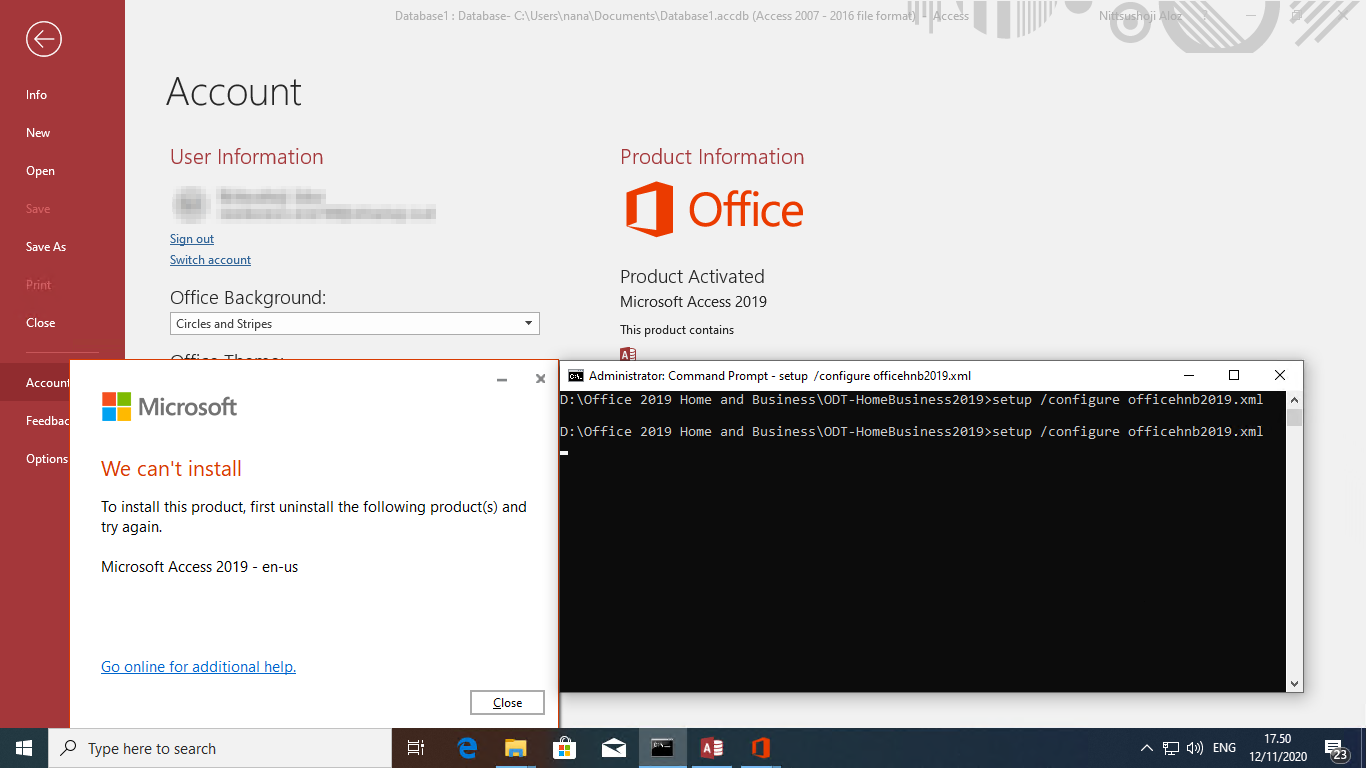The width and height of the screenshot is (1366, 768).
Task: Launch the Mail app from taskbar
Action: (613, 747)
